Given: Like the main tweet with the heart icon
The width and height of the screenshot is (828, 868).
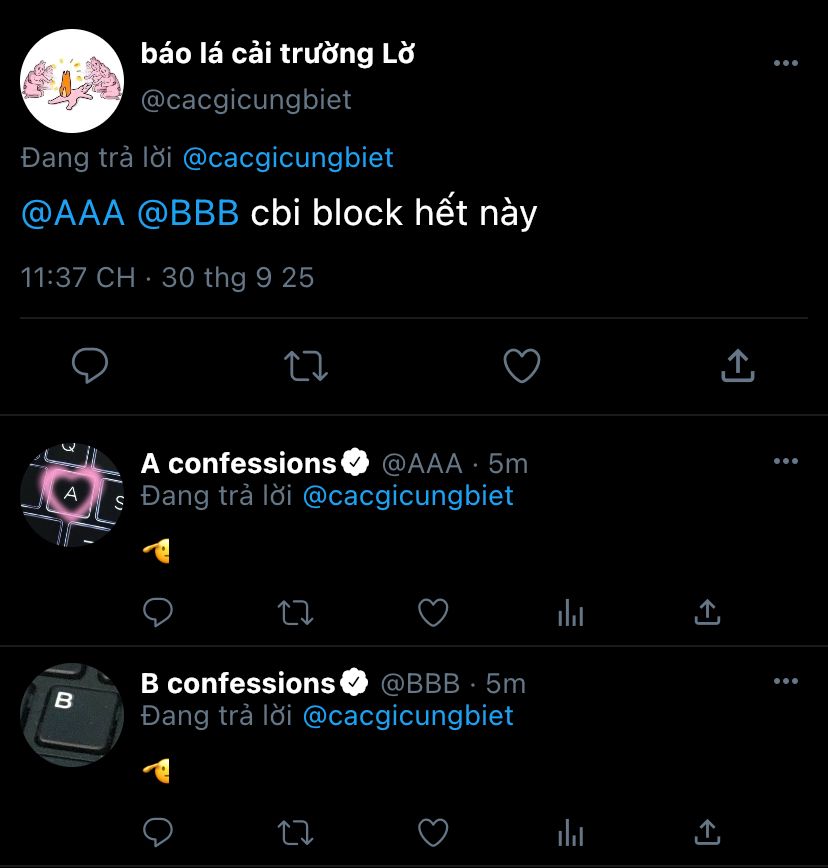Looking at the screenshot, I should [x=521, y=365].
